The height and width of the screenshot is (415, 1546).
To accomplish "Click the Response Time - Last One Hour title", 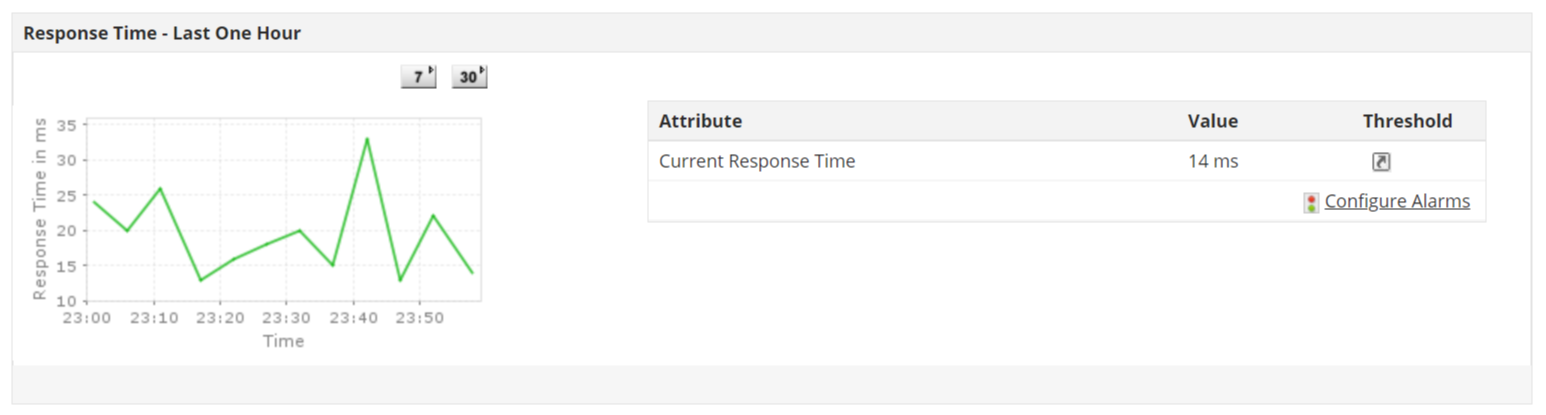I will [x=162, y=33].
